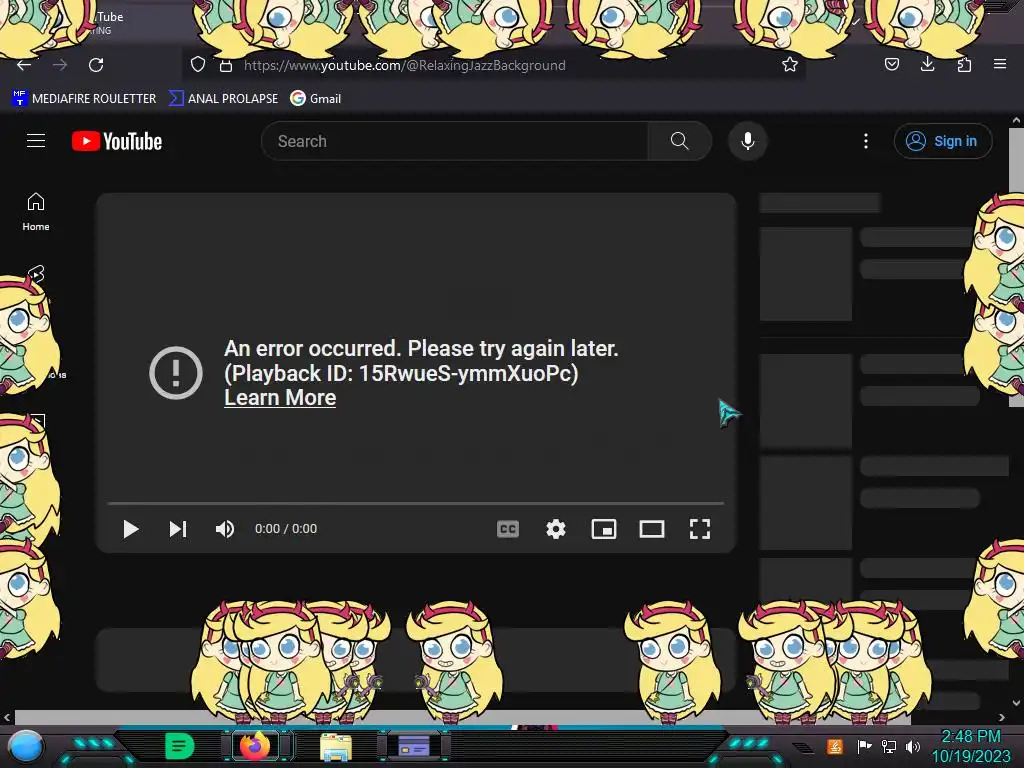Screen dimensions: 1024x768
Task: Open the extensions puzzle icon
Action: [964, 64]
